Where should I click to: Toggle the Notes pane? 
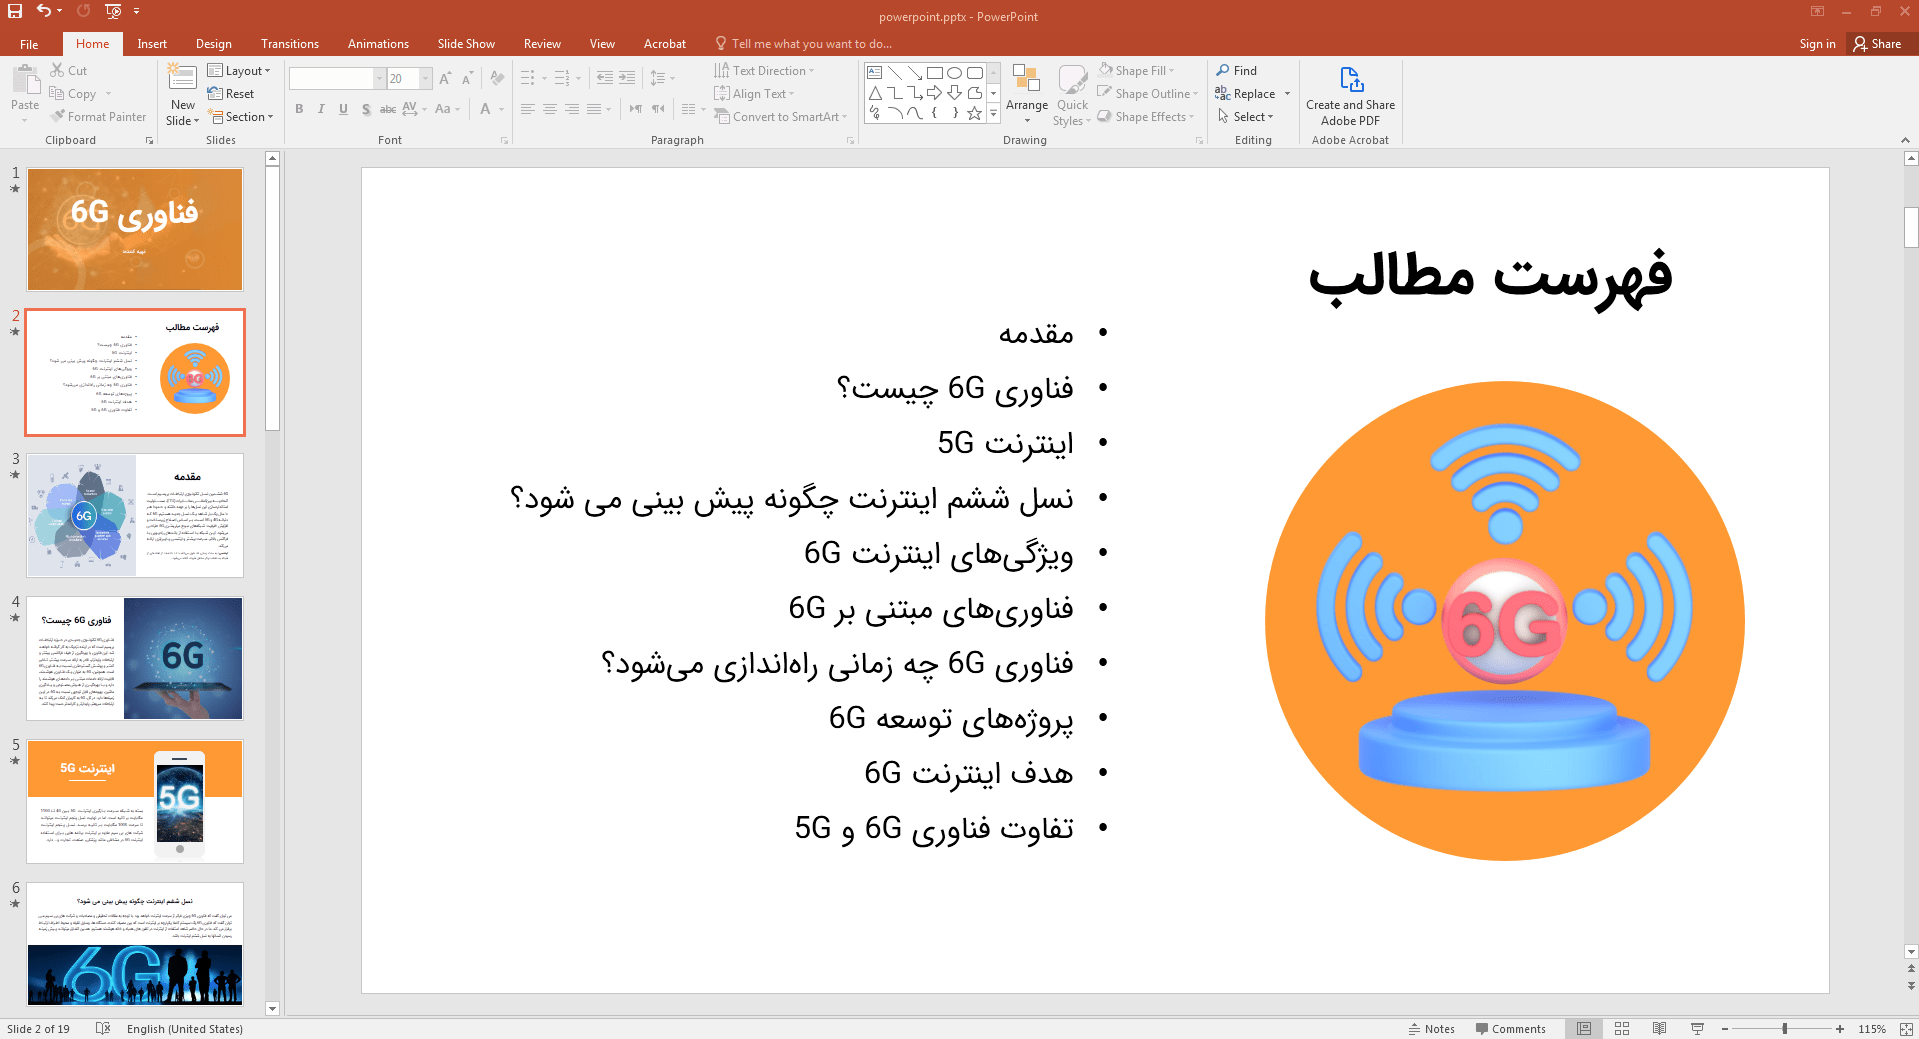[1432, 1028]
